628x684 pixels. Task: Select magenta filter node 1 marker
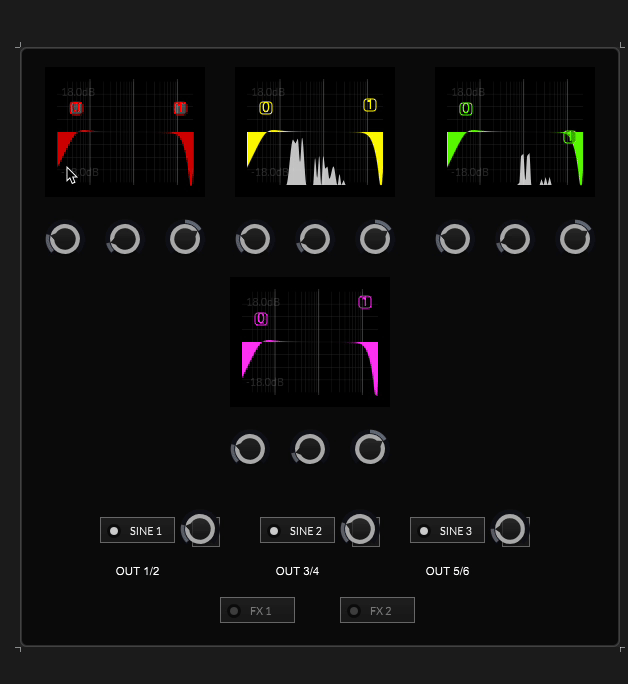365,302
